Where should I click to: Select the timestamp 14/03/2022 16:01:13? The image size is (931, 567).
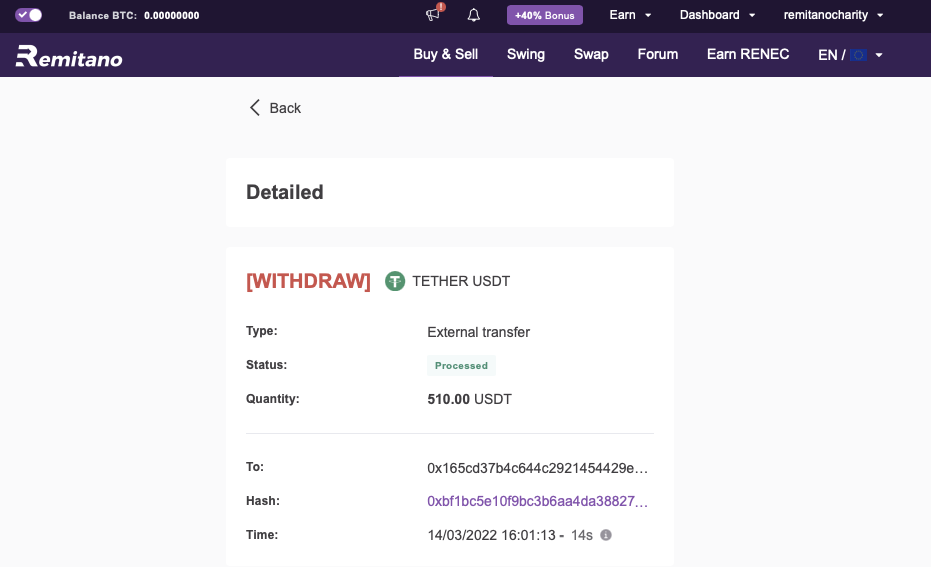click(x=492, y=535)
